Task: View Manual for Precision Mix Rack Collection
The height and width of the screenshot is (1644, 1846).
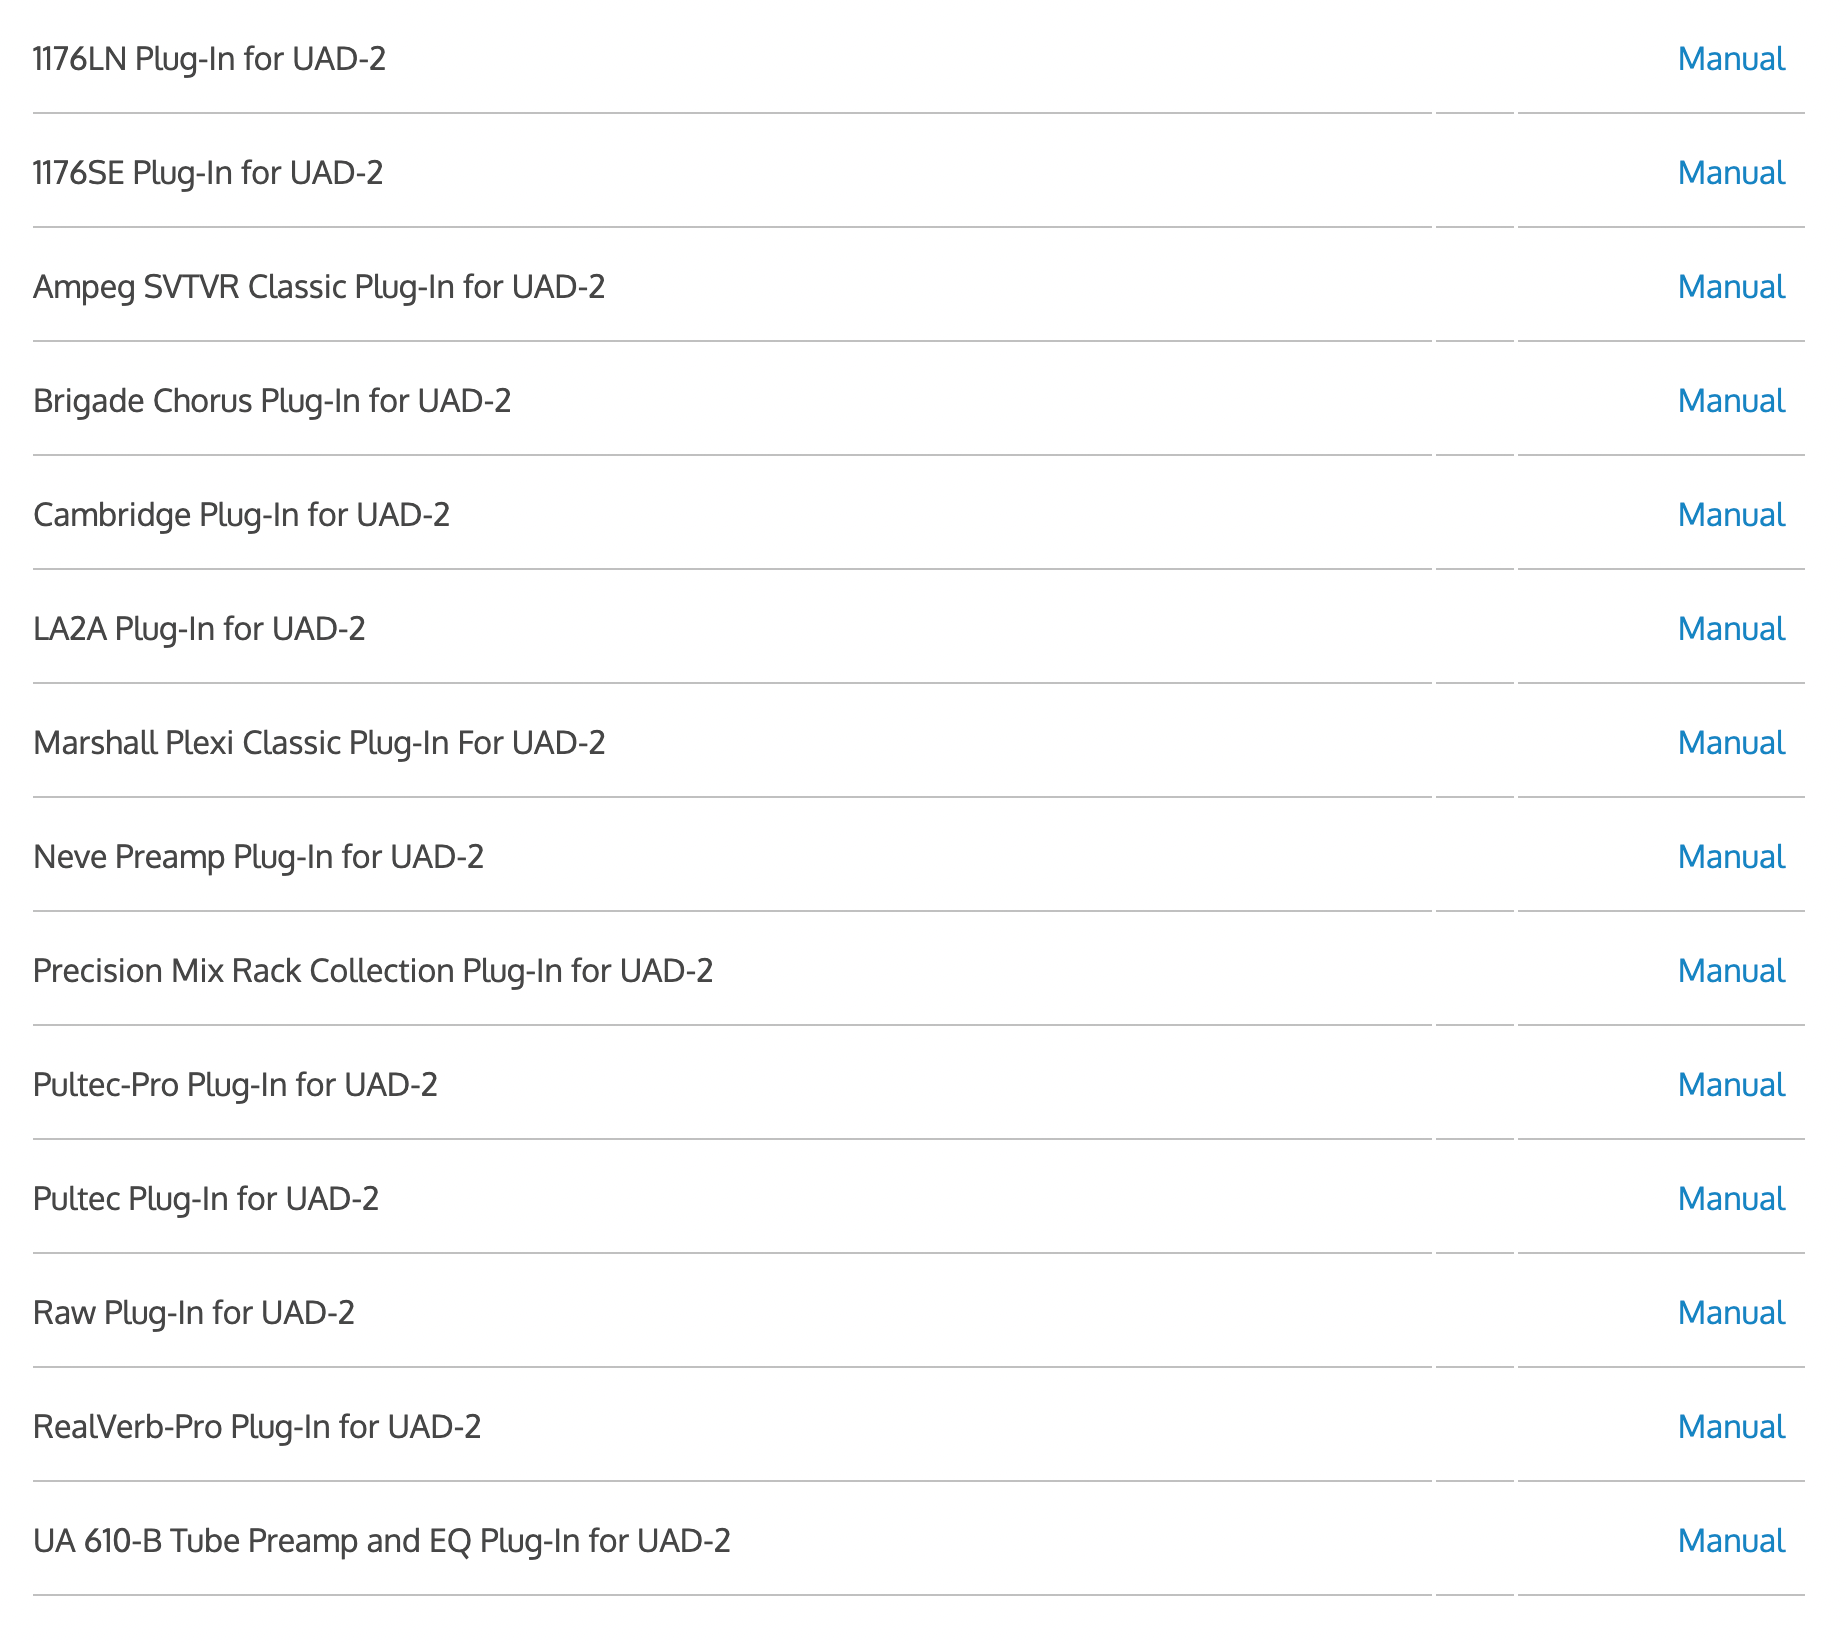Action: pos(1730,971)
